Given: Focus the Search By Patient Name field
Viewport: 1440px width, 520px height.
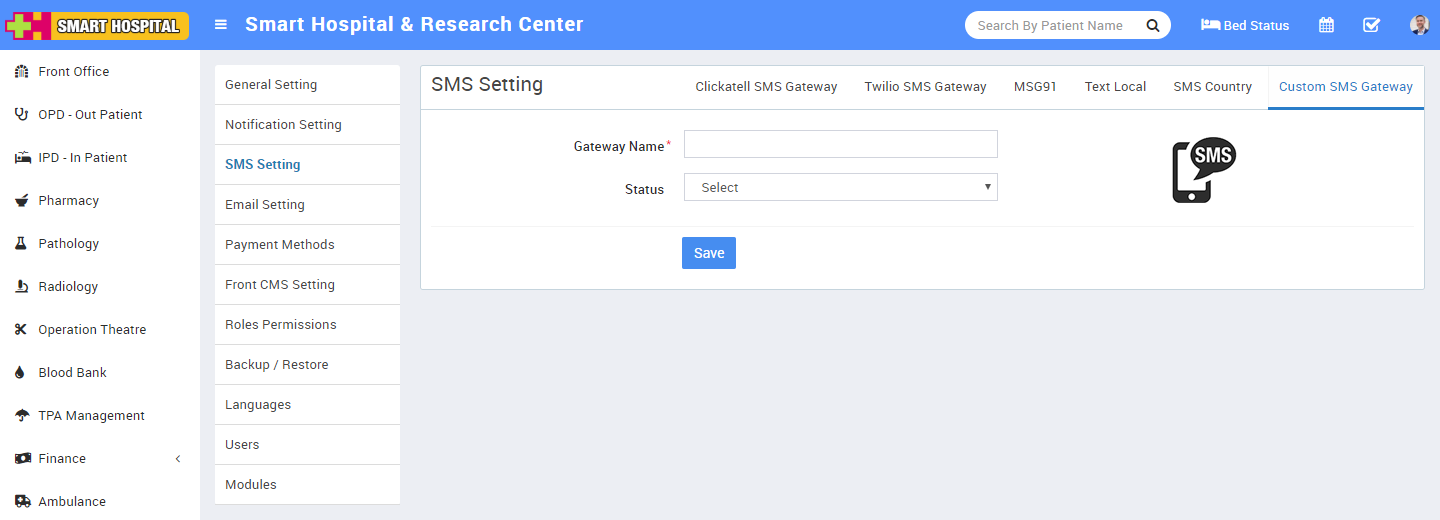Looking at the screenshot, I should (x=1050, y=25).
